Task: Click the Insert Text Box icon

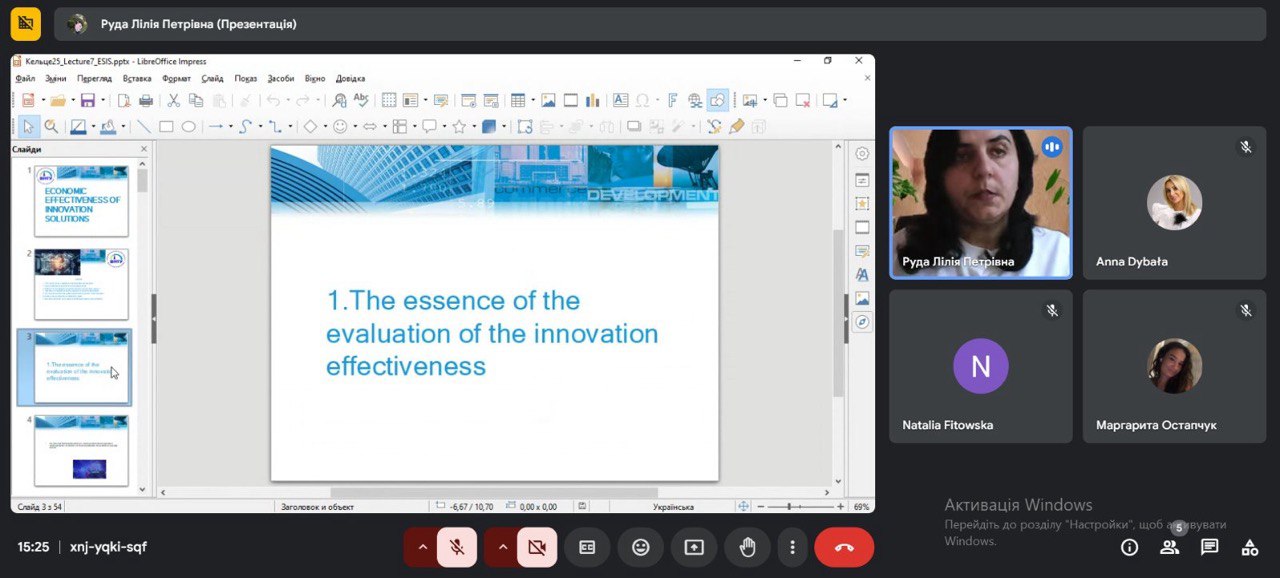Action: pos(620,100)
